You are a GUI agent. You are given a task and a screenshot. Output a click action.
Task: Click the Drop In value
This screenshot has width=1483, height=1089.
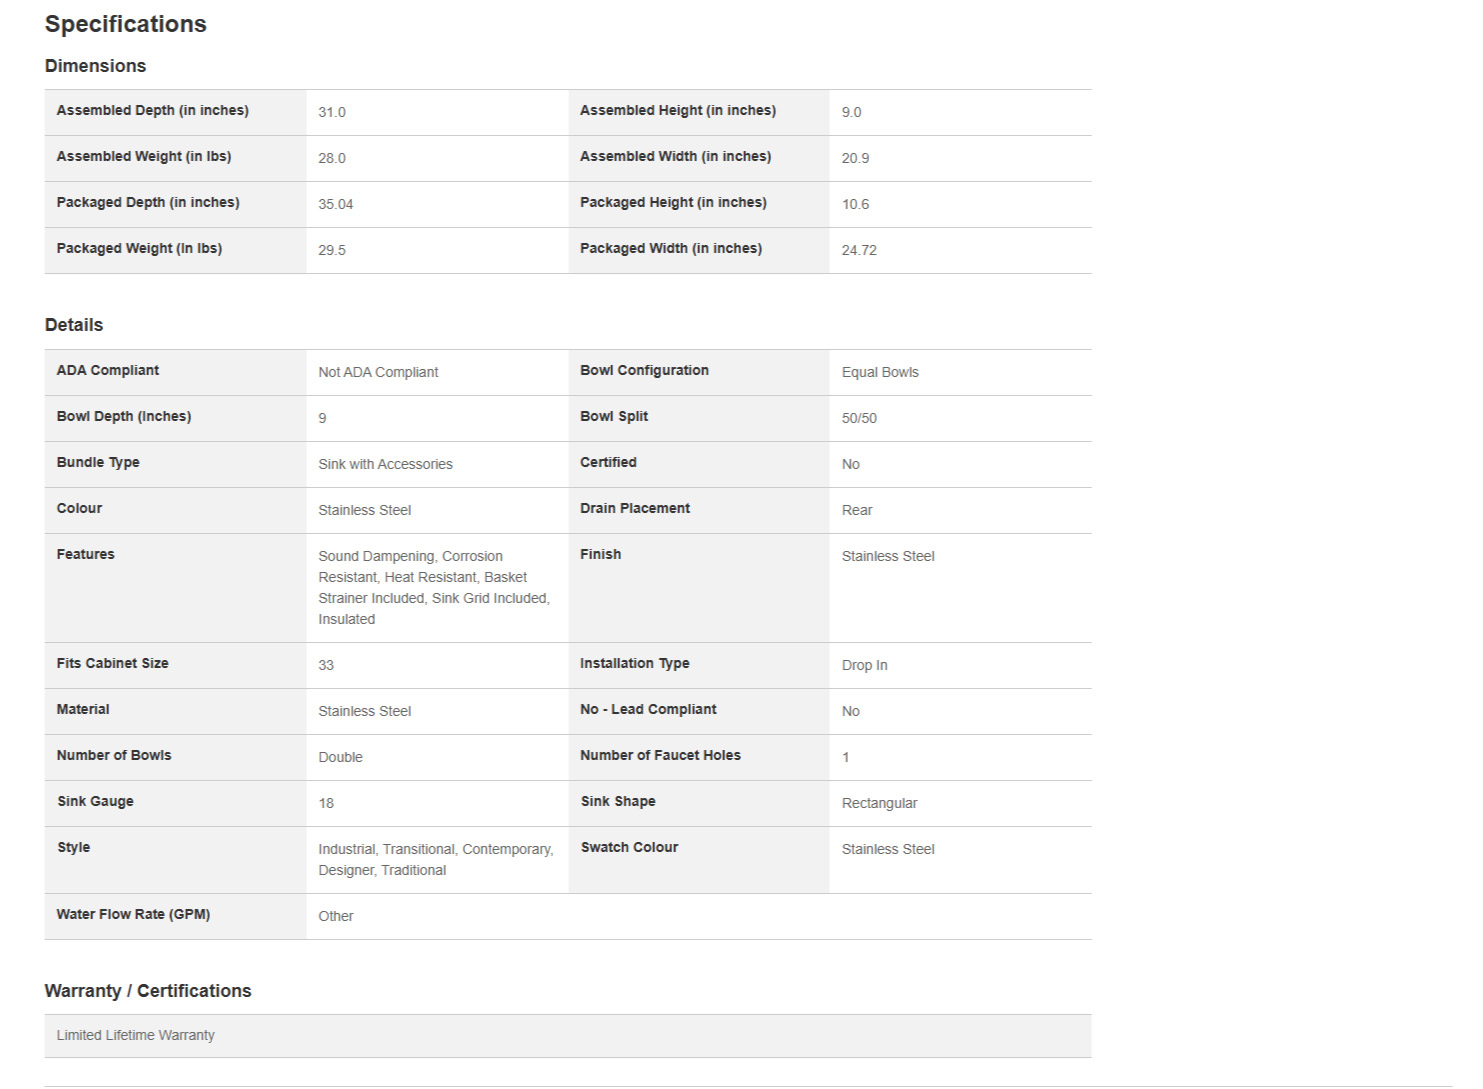864,665
